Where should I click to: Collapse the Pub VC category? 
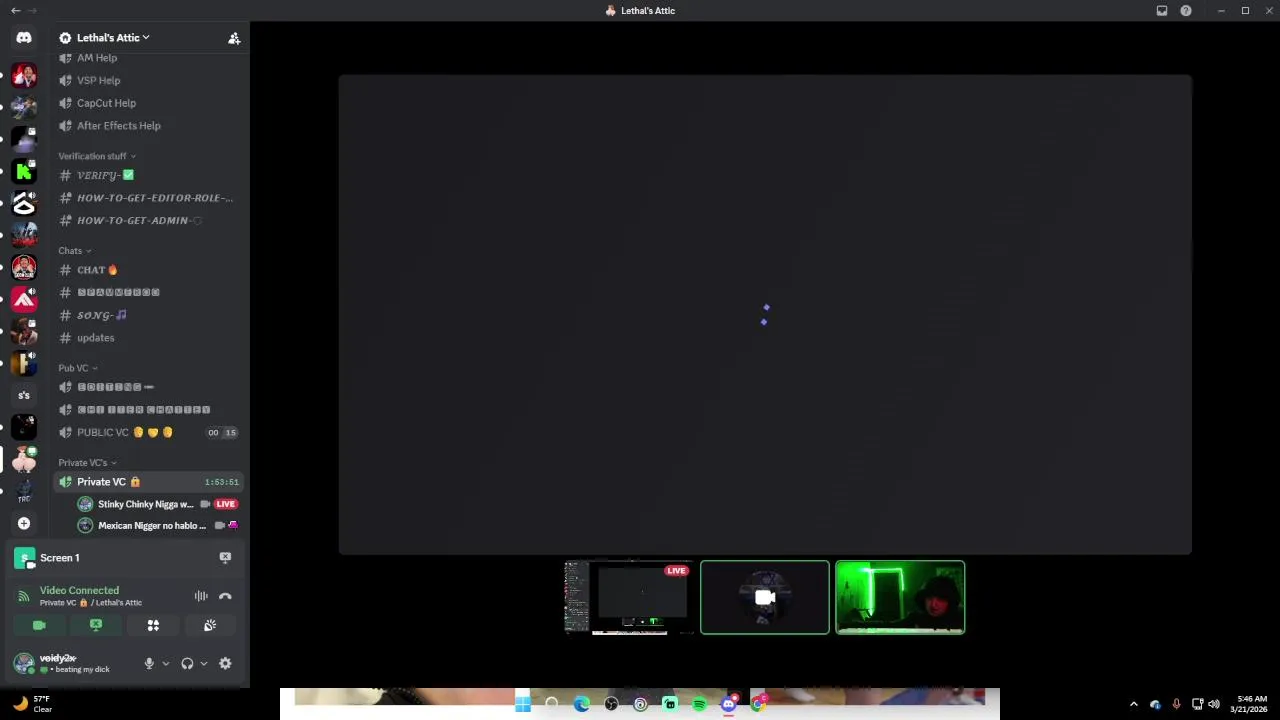click(78, 368)
